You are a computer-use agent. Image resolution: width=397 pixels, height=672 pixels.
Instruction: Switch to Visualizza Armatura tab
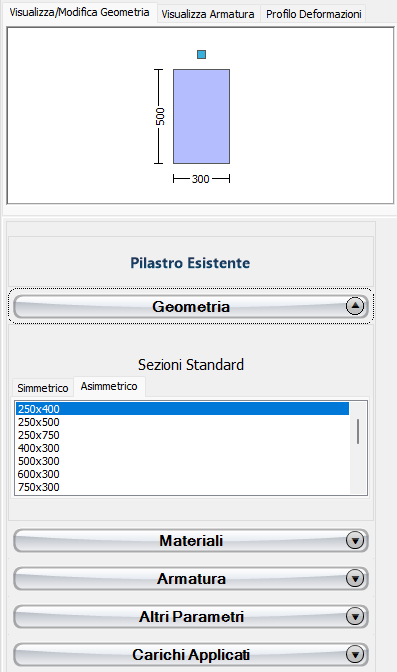point(208,14)
